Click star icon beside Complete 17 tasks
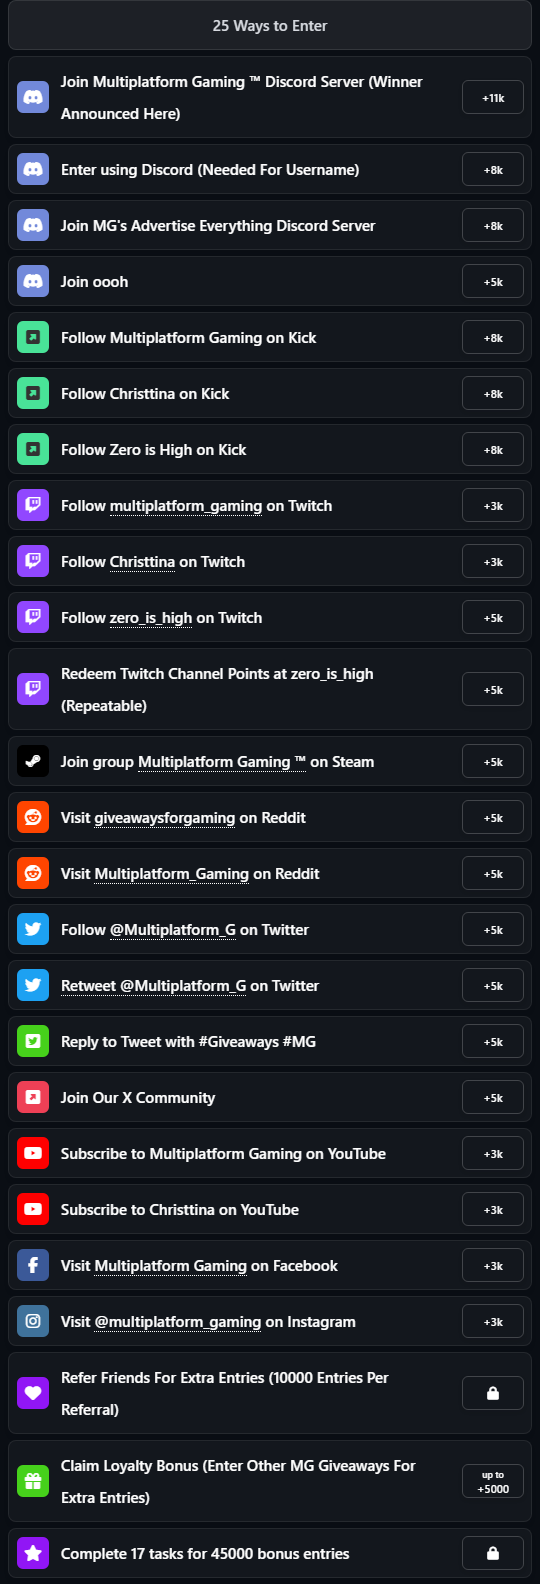Screen dimensions: 540x1584 (33, 1554)
